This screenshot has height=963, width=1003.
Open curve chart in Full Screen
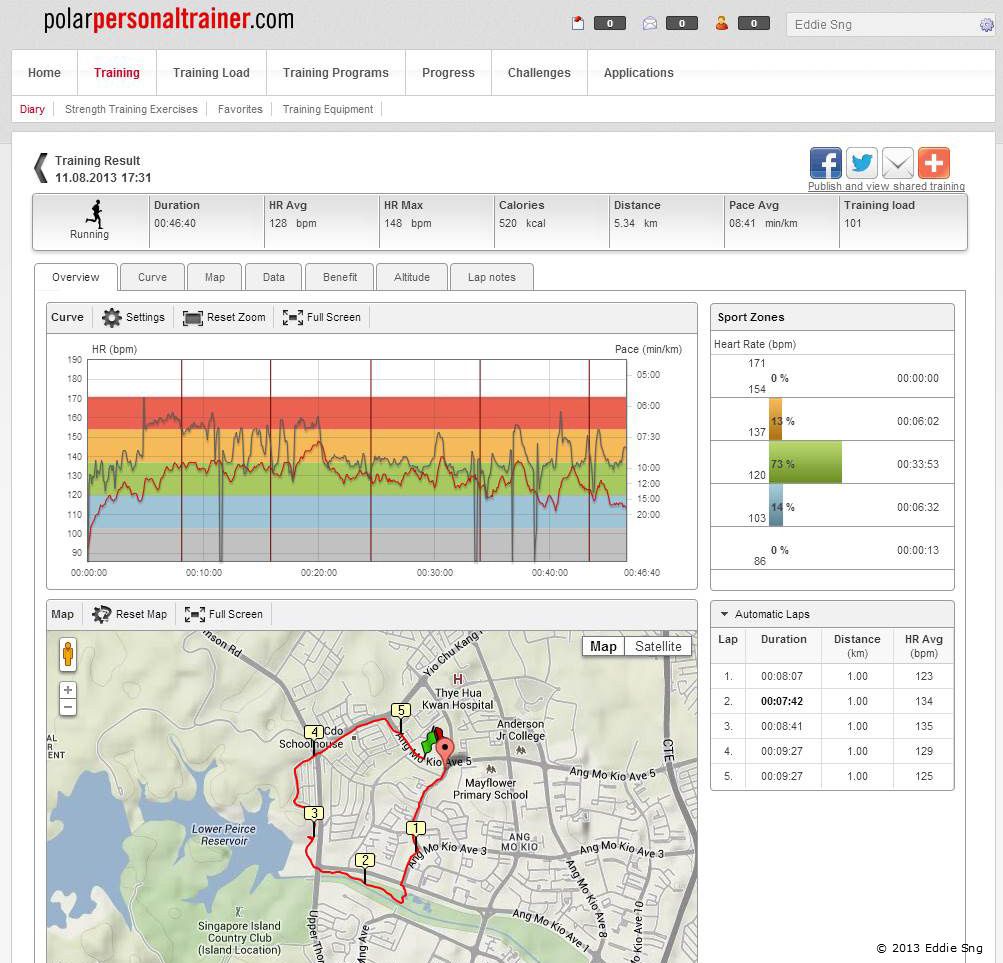tap(322, 317)
